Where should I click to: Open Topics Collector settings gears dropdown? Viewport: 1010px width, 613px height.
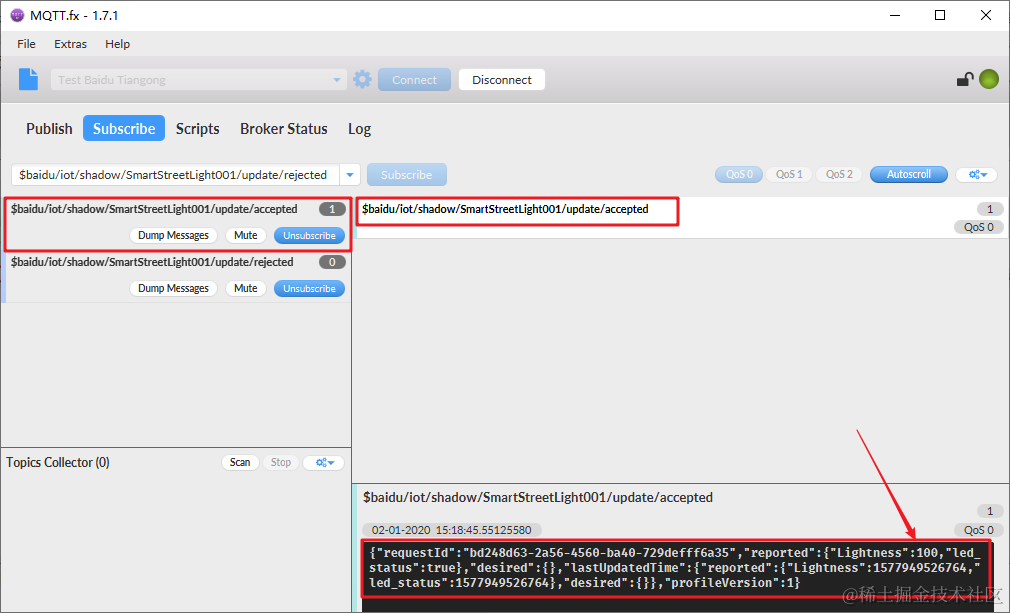tap(323, 462)
